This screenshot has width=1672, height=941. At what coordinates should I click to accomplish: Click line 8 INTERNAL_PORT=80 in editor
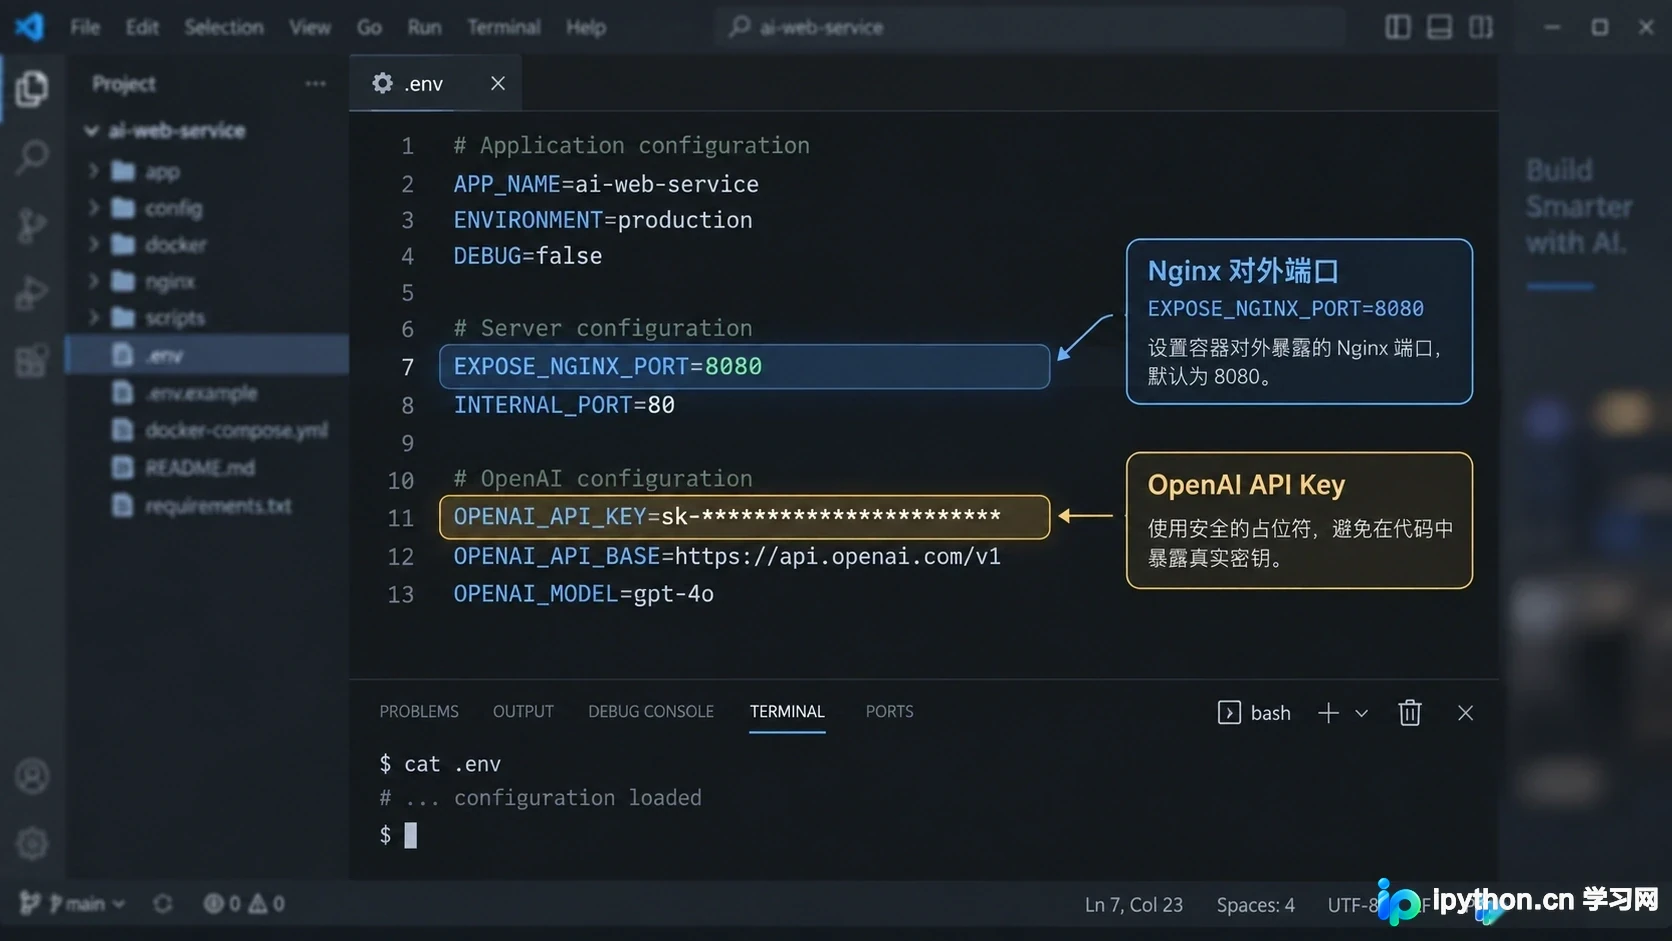pos(564,405)
